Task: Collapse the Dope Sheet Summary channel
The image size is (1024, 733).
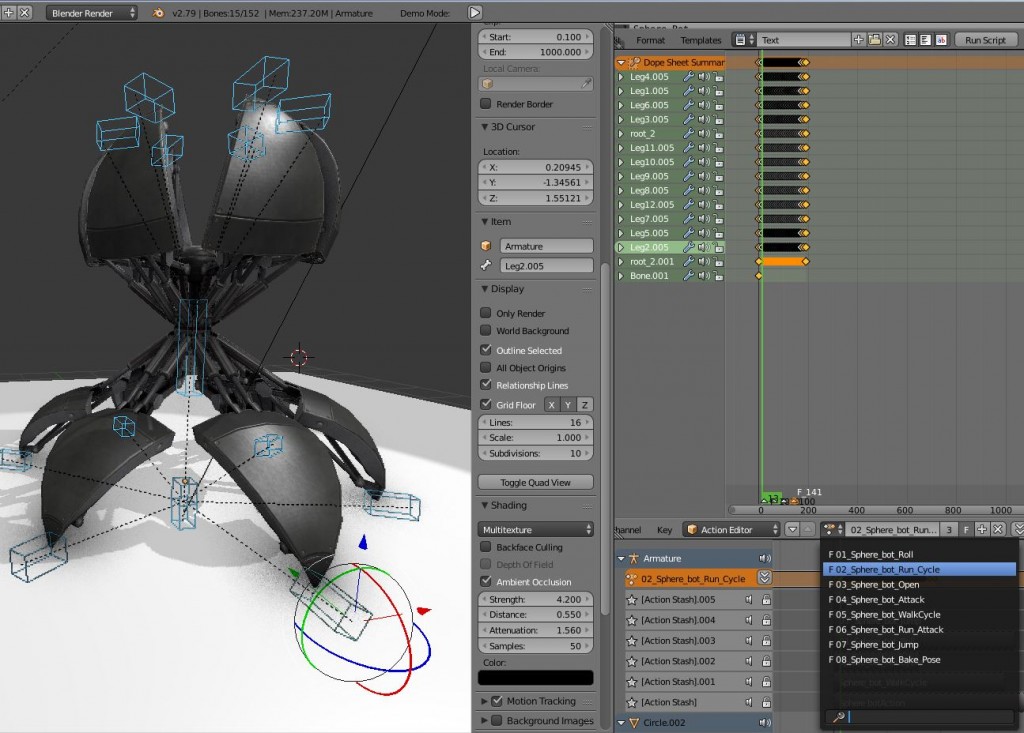Action: tap(620, 61)
